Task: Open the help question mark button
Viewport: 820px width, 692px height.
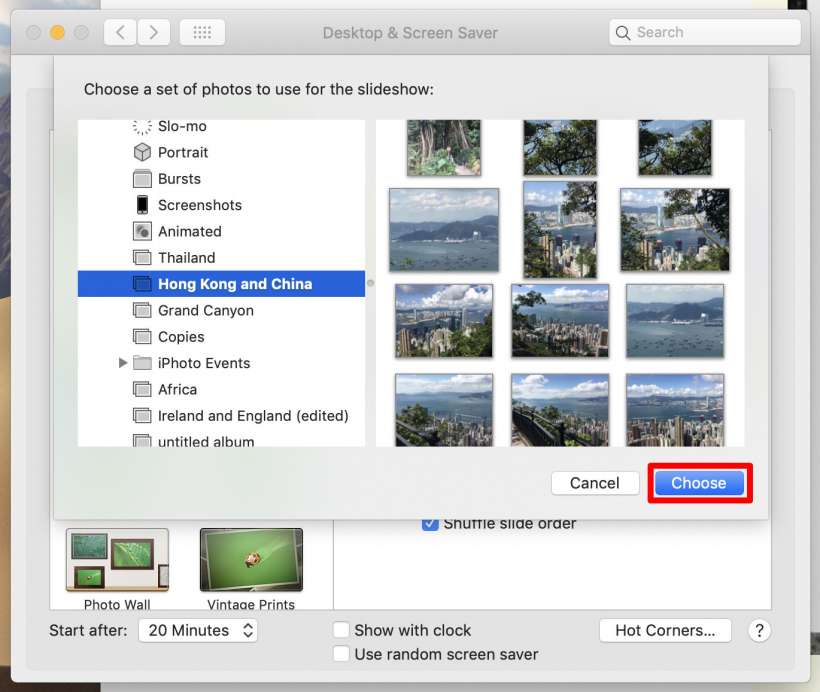Action: click(759, 630)
